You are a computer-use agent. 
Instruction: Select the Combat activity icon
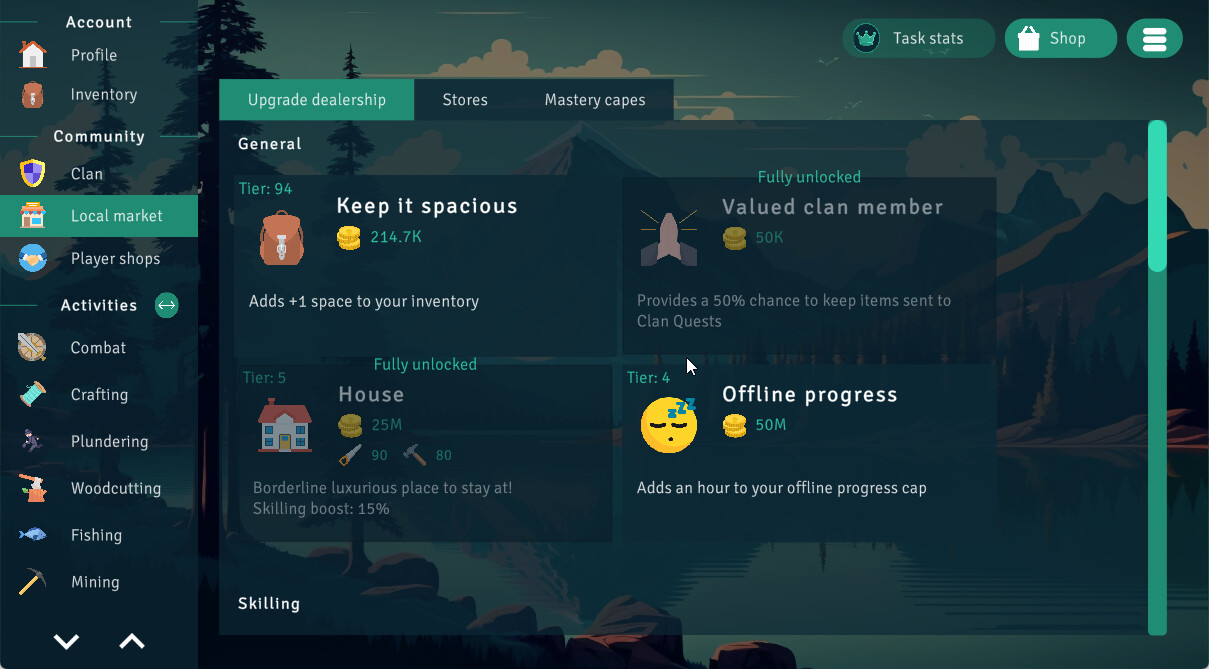(30, 347)
